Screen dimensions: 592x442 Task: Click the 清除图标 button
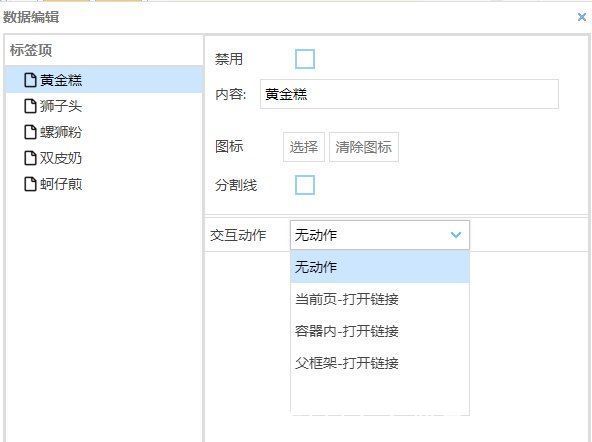[364, 147]
